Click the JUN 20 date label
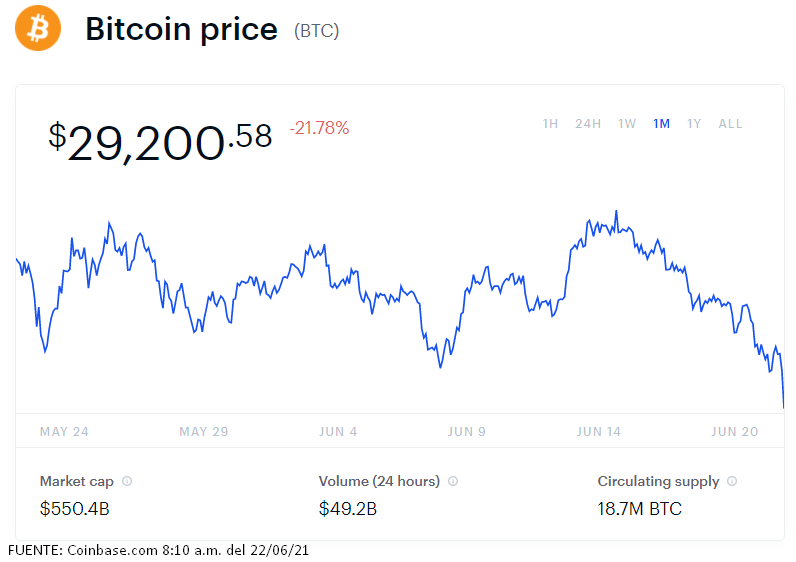 tap(735, 432)
